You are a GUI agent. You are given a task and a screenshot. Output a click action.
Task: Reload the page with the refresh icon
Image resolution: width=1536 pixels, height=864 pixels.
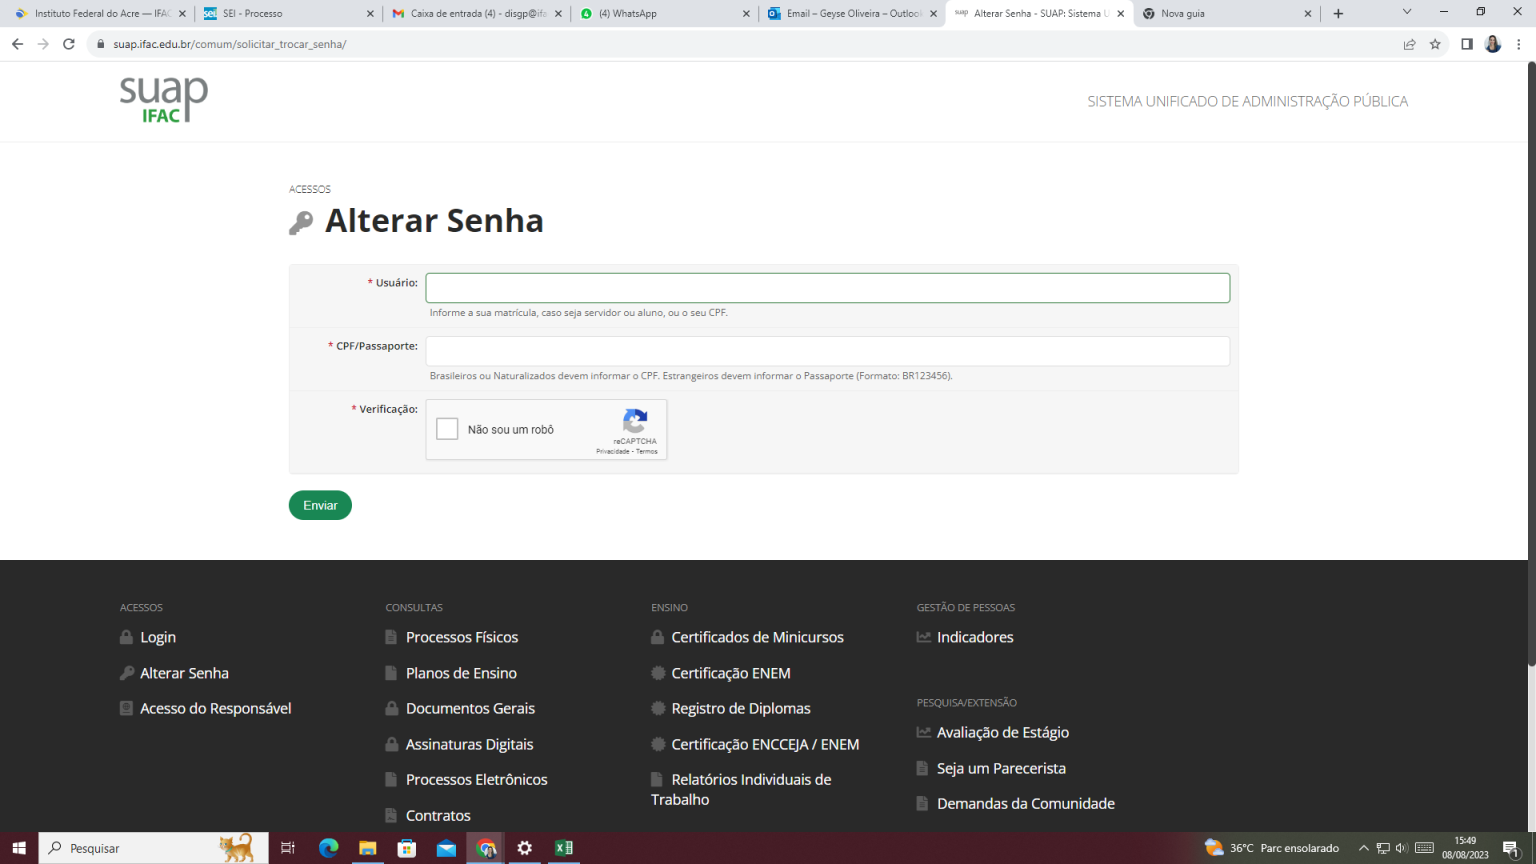[69, 44]
